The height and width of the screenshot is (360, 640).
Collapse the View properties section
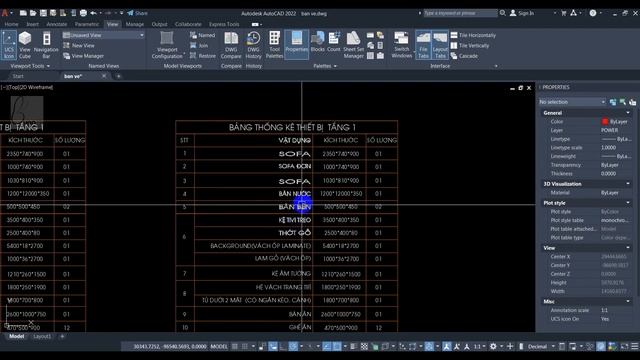point(628,248)
